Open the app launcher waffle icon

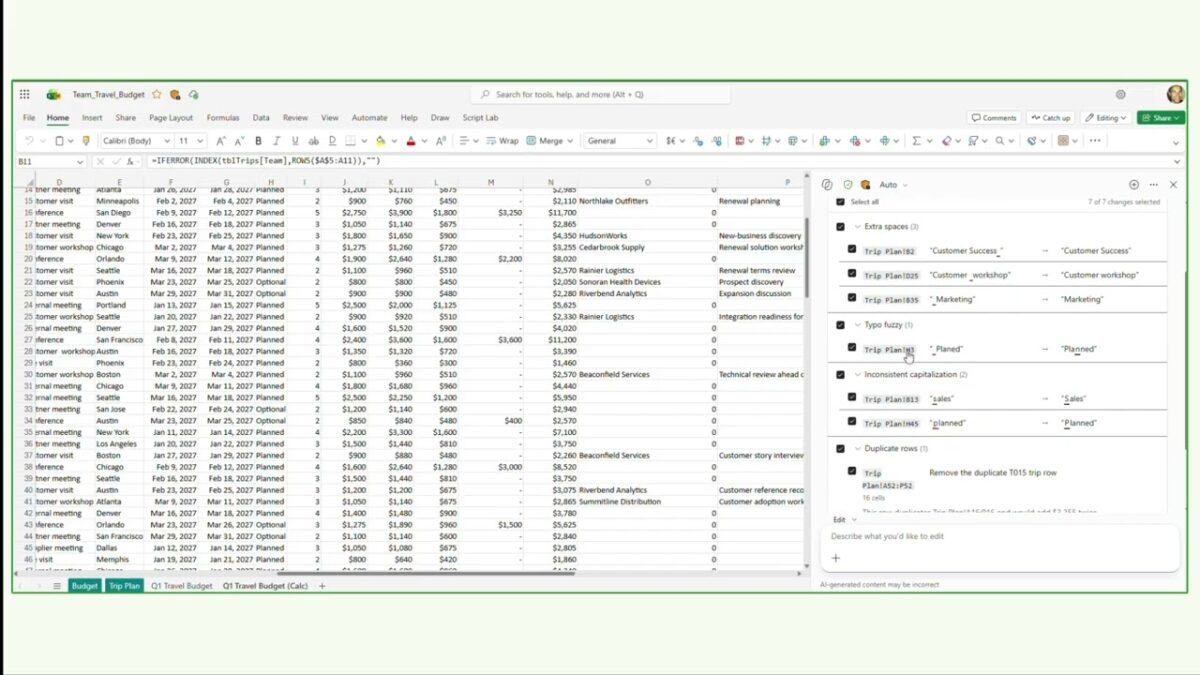(x=24, y=95)
